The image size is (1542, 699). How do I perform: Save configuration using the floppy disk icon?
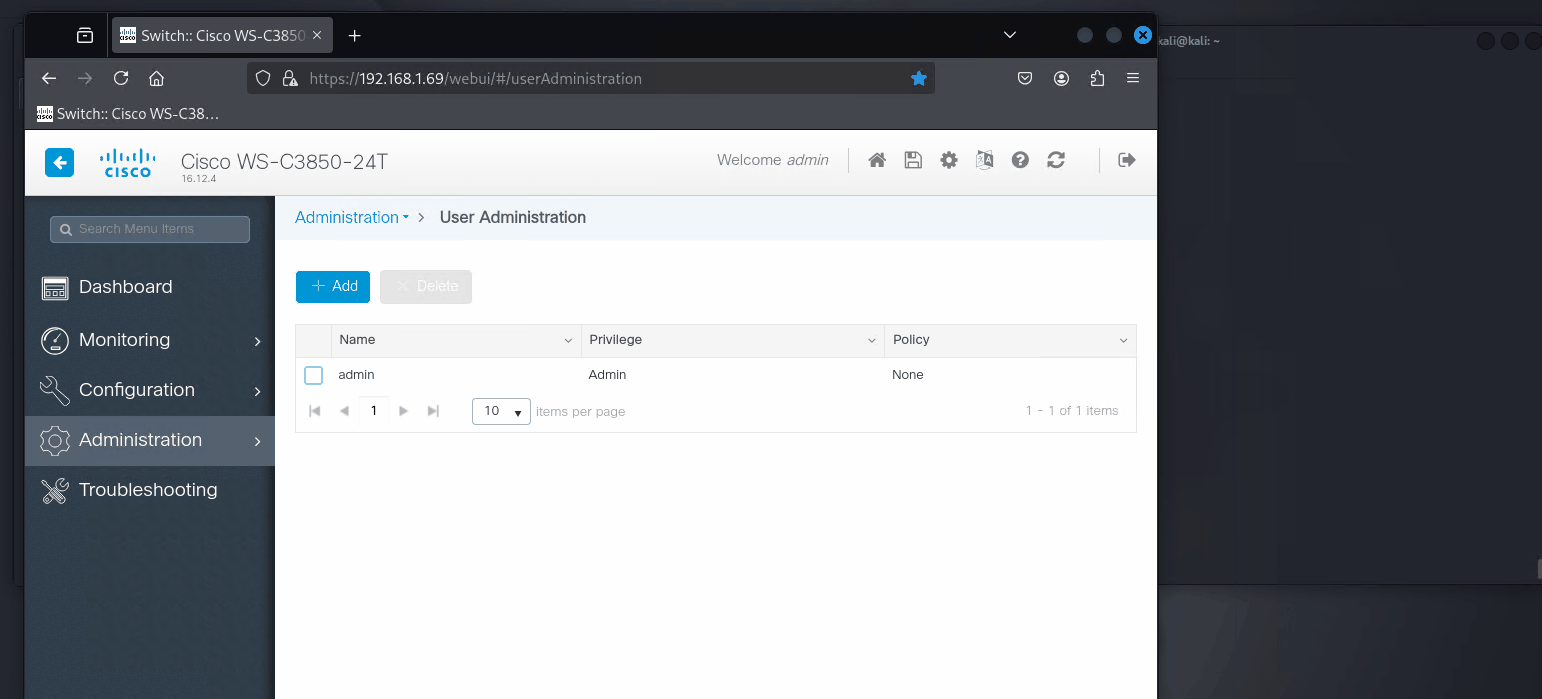coord(913,160)
